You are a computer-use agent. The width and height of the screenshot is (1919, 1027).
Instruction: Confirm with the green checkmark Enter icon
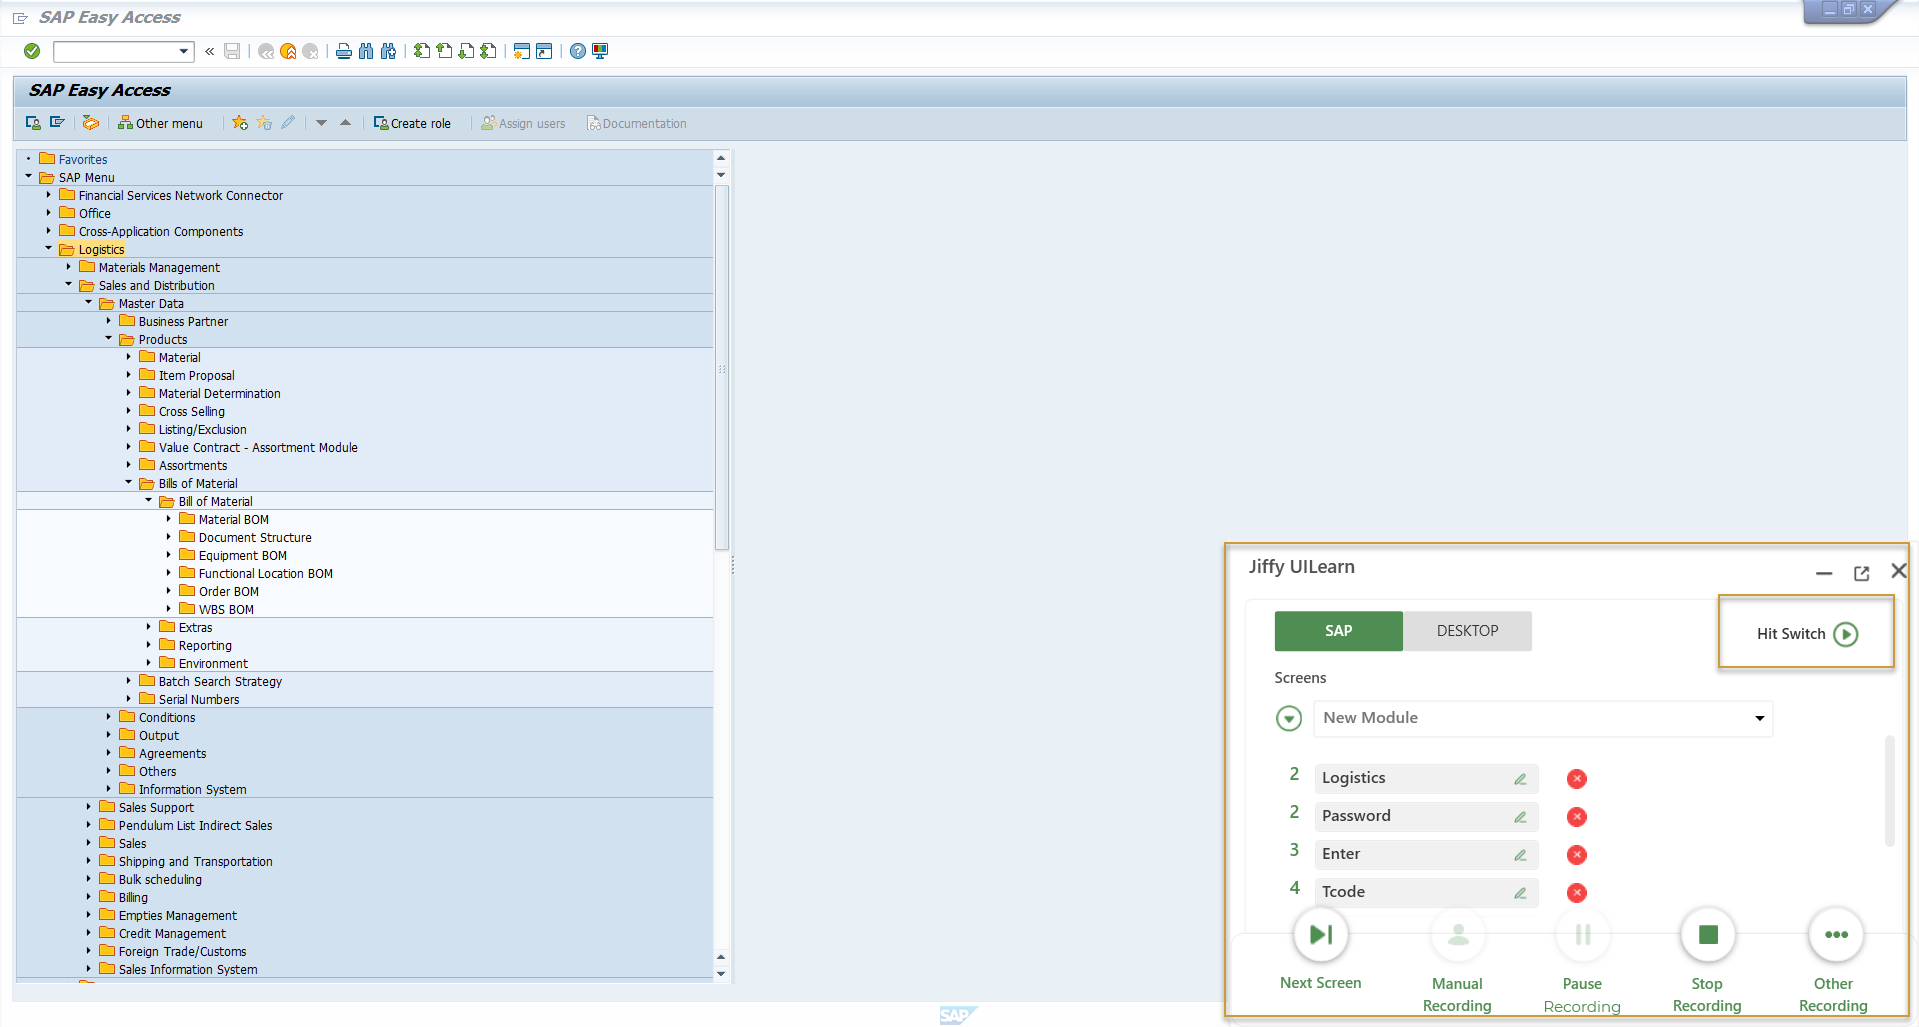point(31,51)
